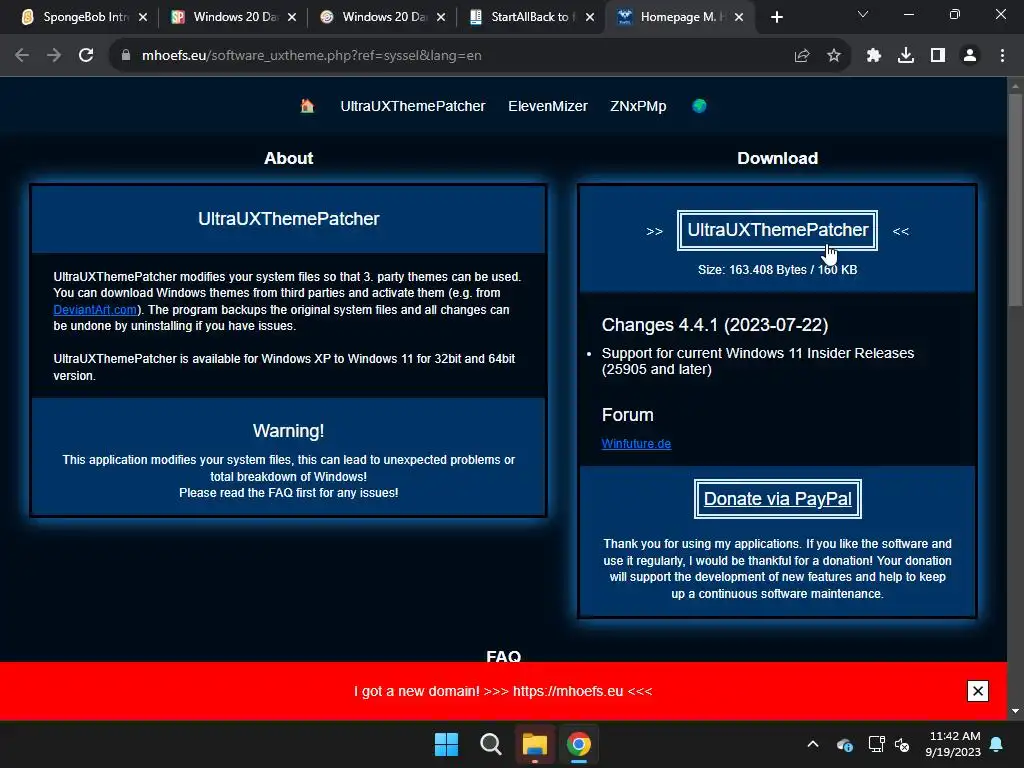Click the UltraUXThemePatcher download button
This screenshot has width=1024, height=768.
click(x=777, y=230)
